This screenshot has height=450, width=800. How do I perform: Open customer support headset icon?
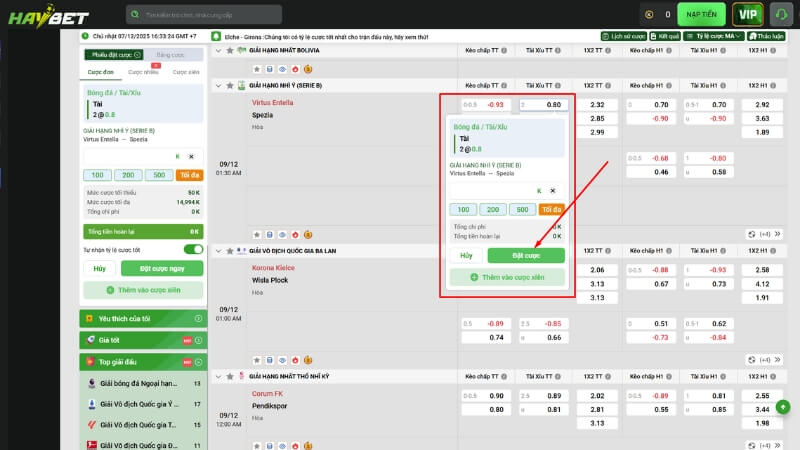click(x=781, y=14)
